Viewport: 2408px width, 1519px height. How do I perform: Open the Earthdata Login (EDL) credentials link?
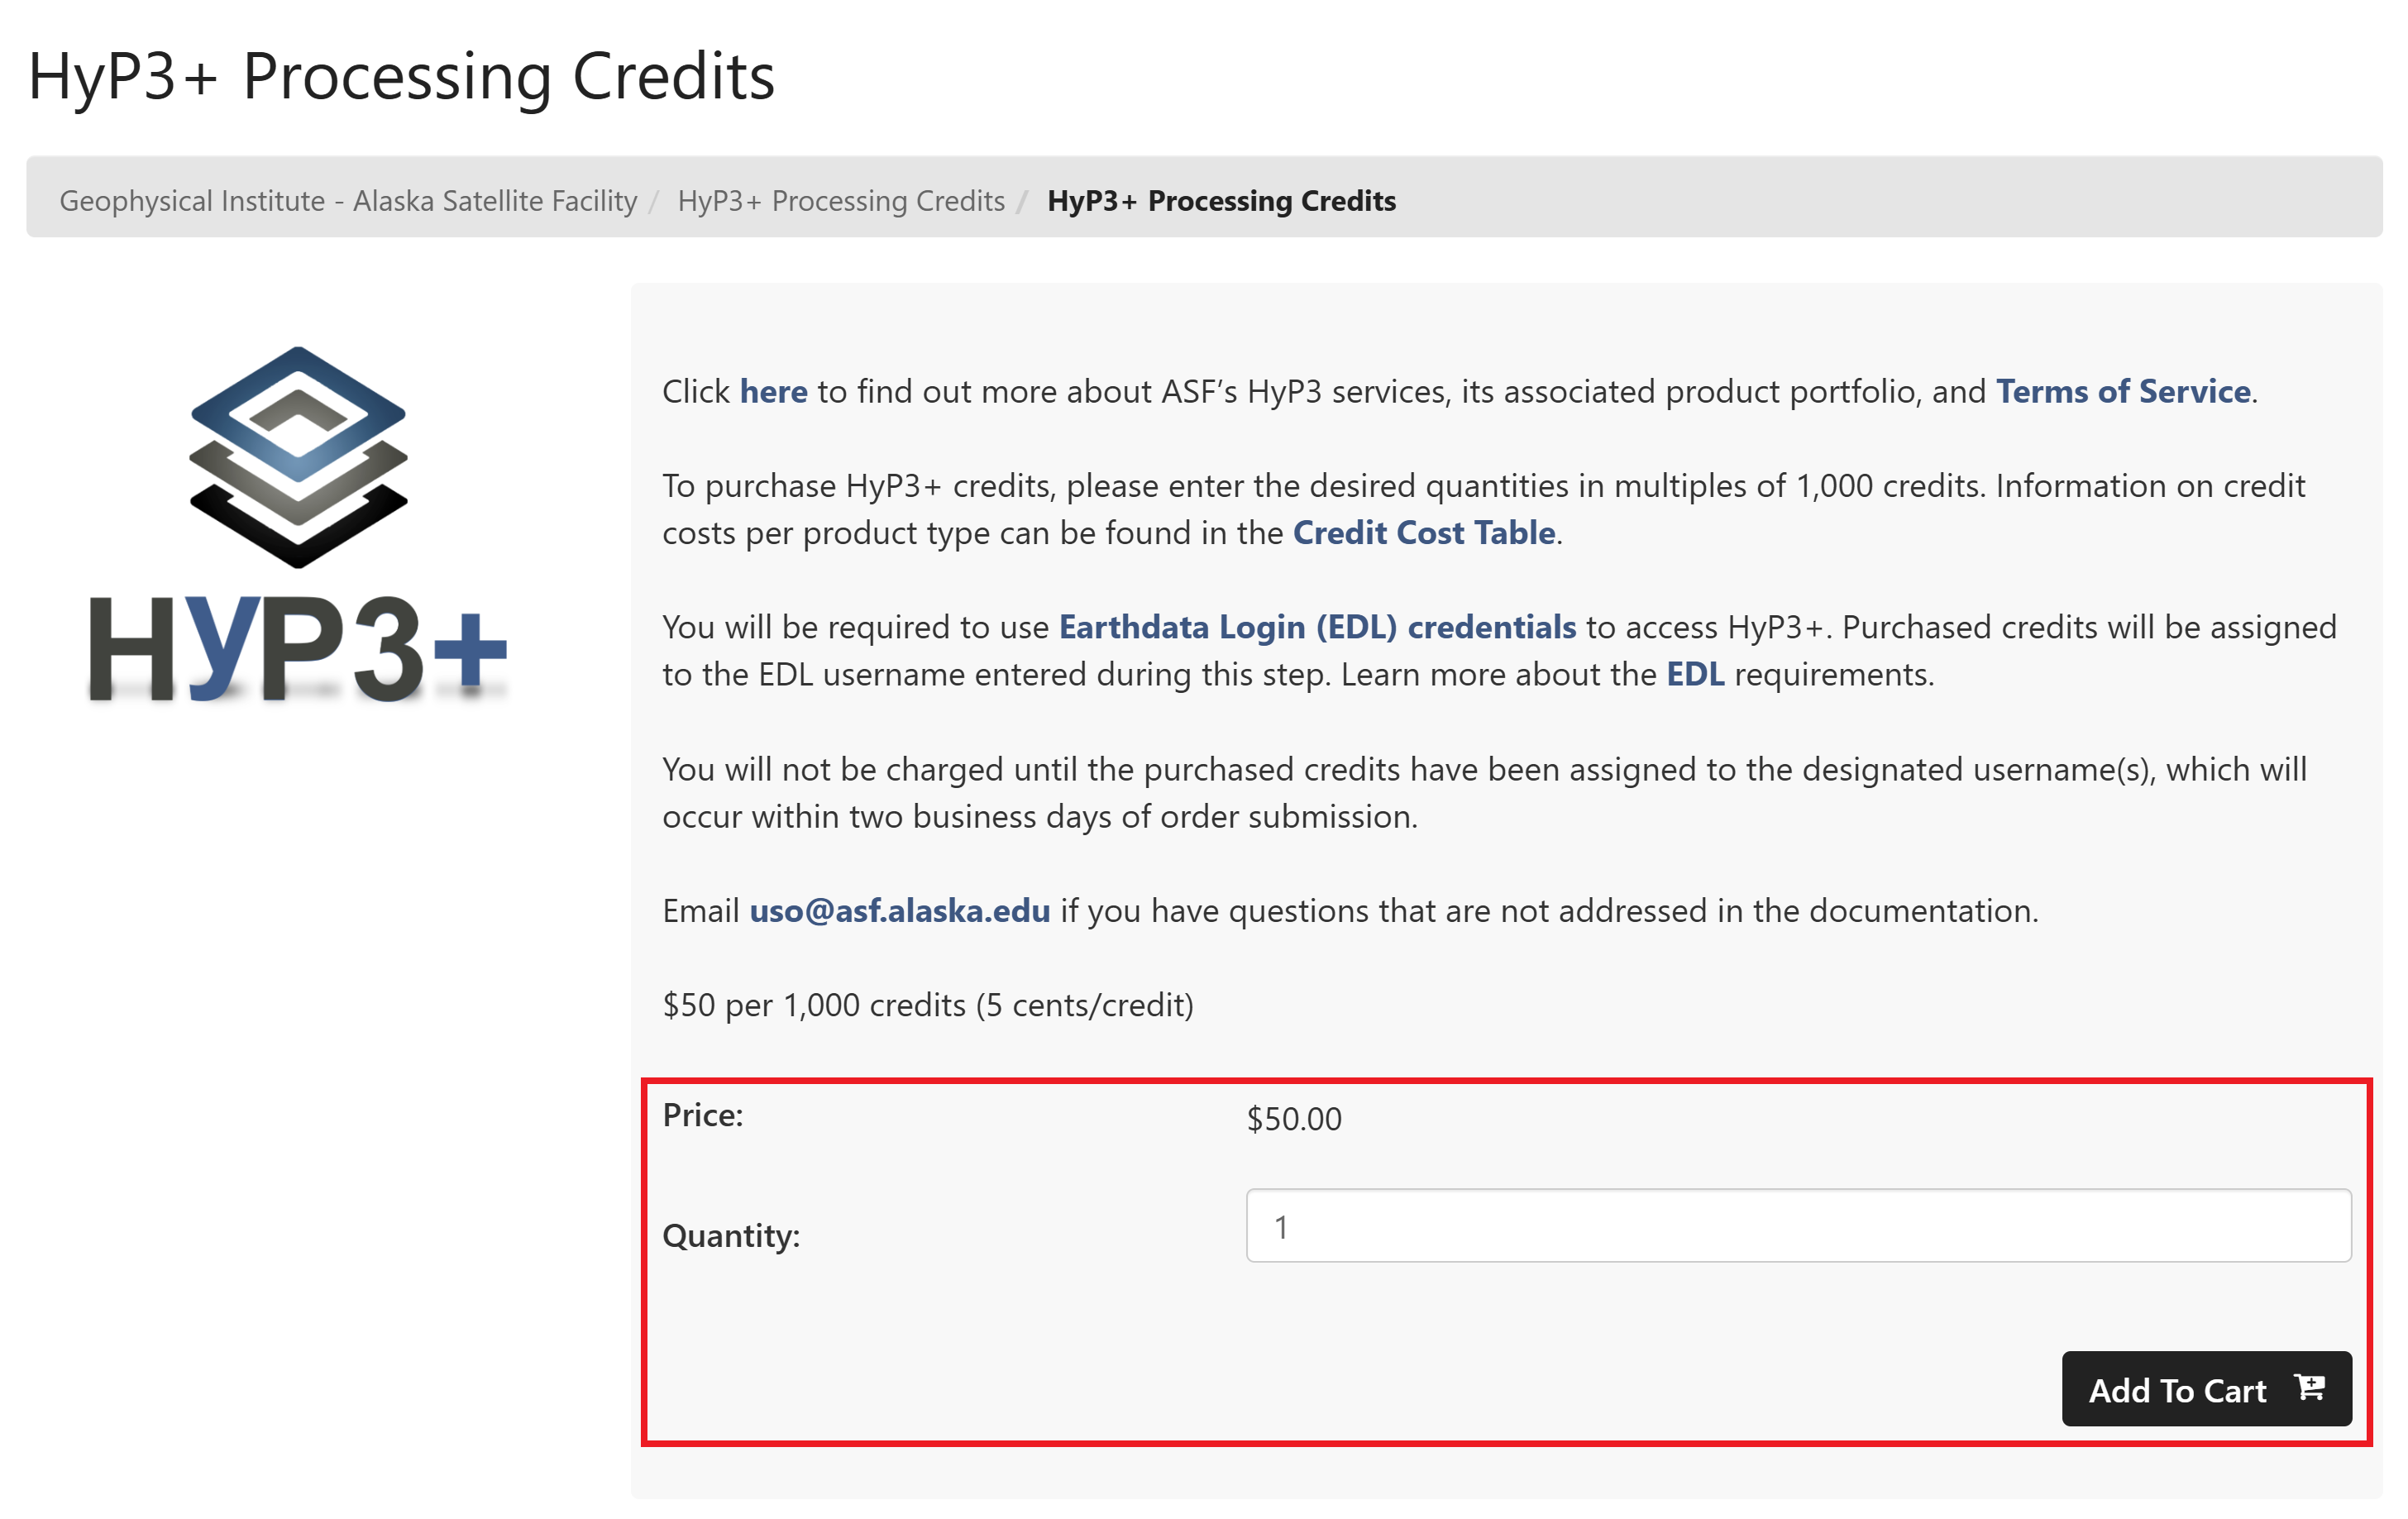tap(1316, 627)
